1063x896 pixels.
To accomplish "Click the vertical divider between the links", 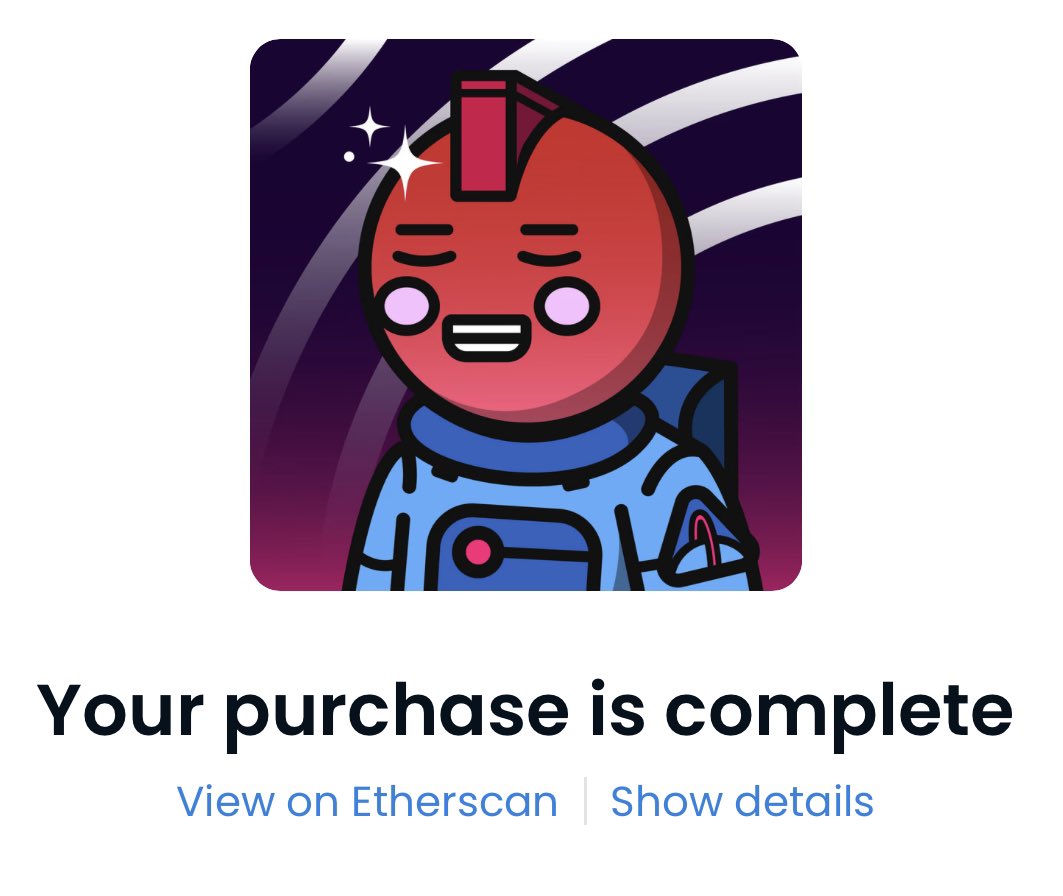I will pos(585,802).
